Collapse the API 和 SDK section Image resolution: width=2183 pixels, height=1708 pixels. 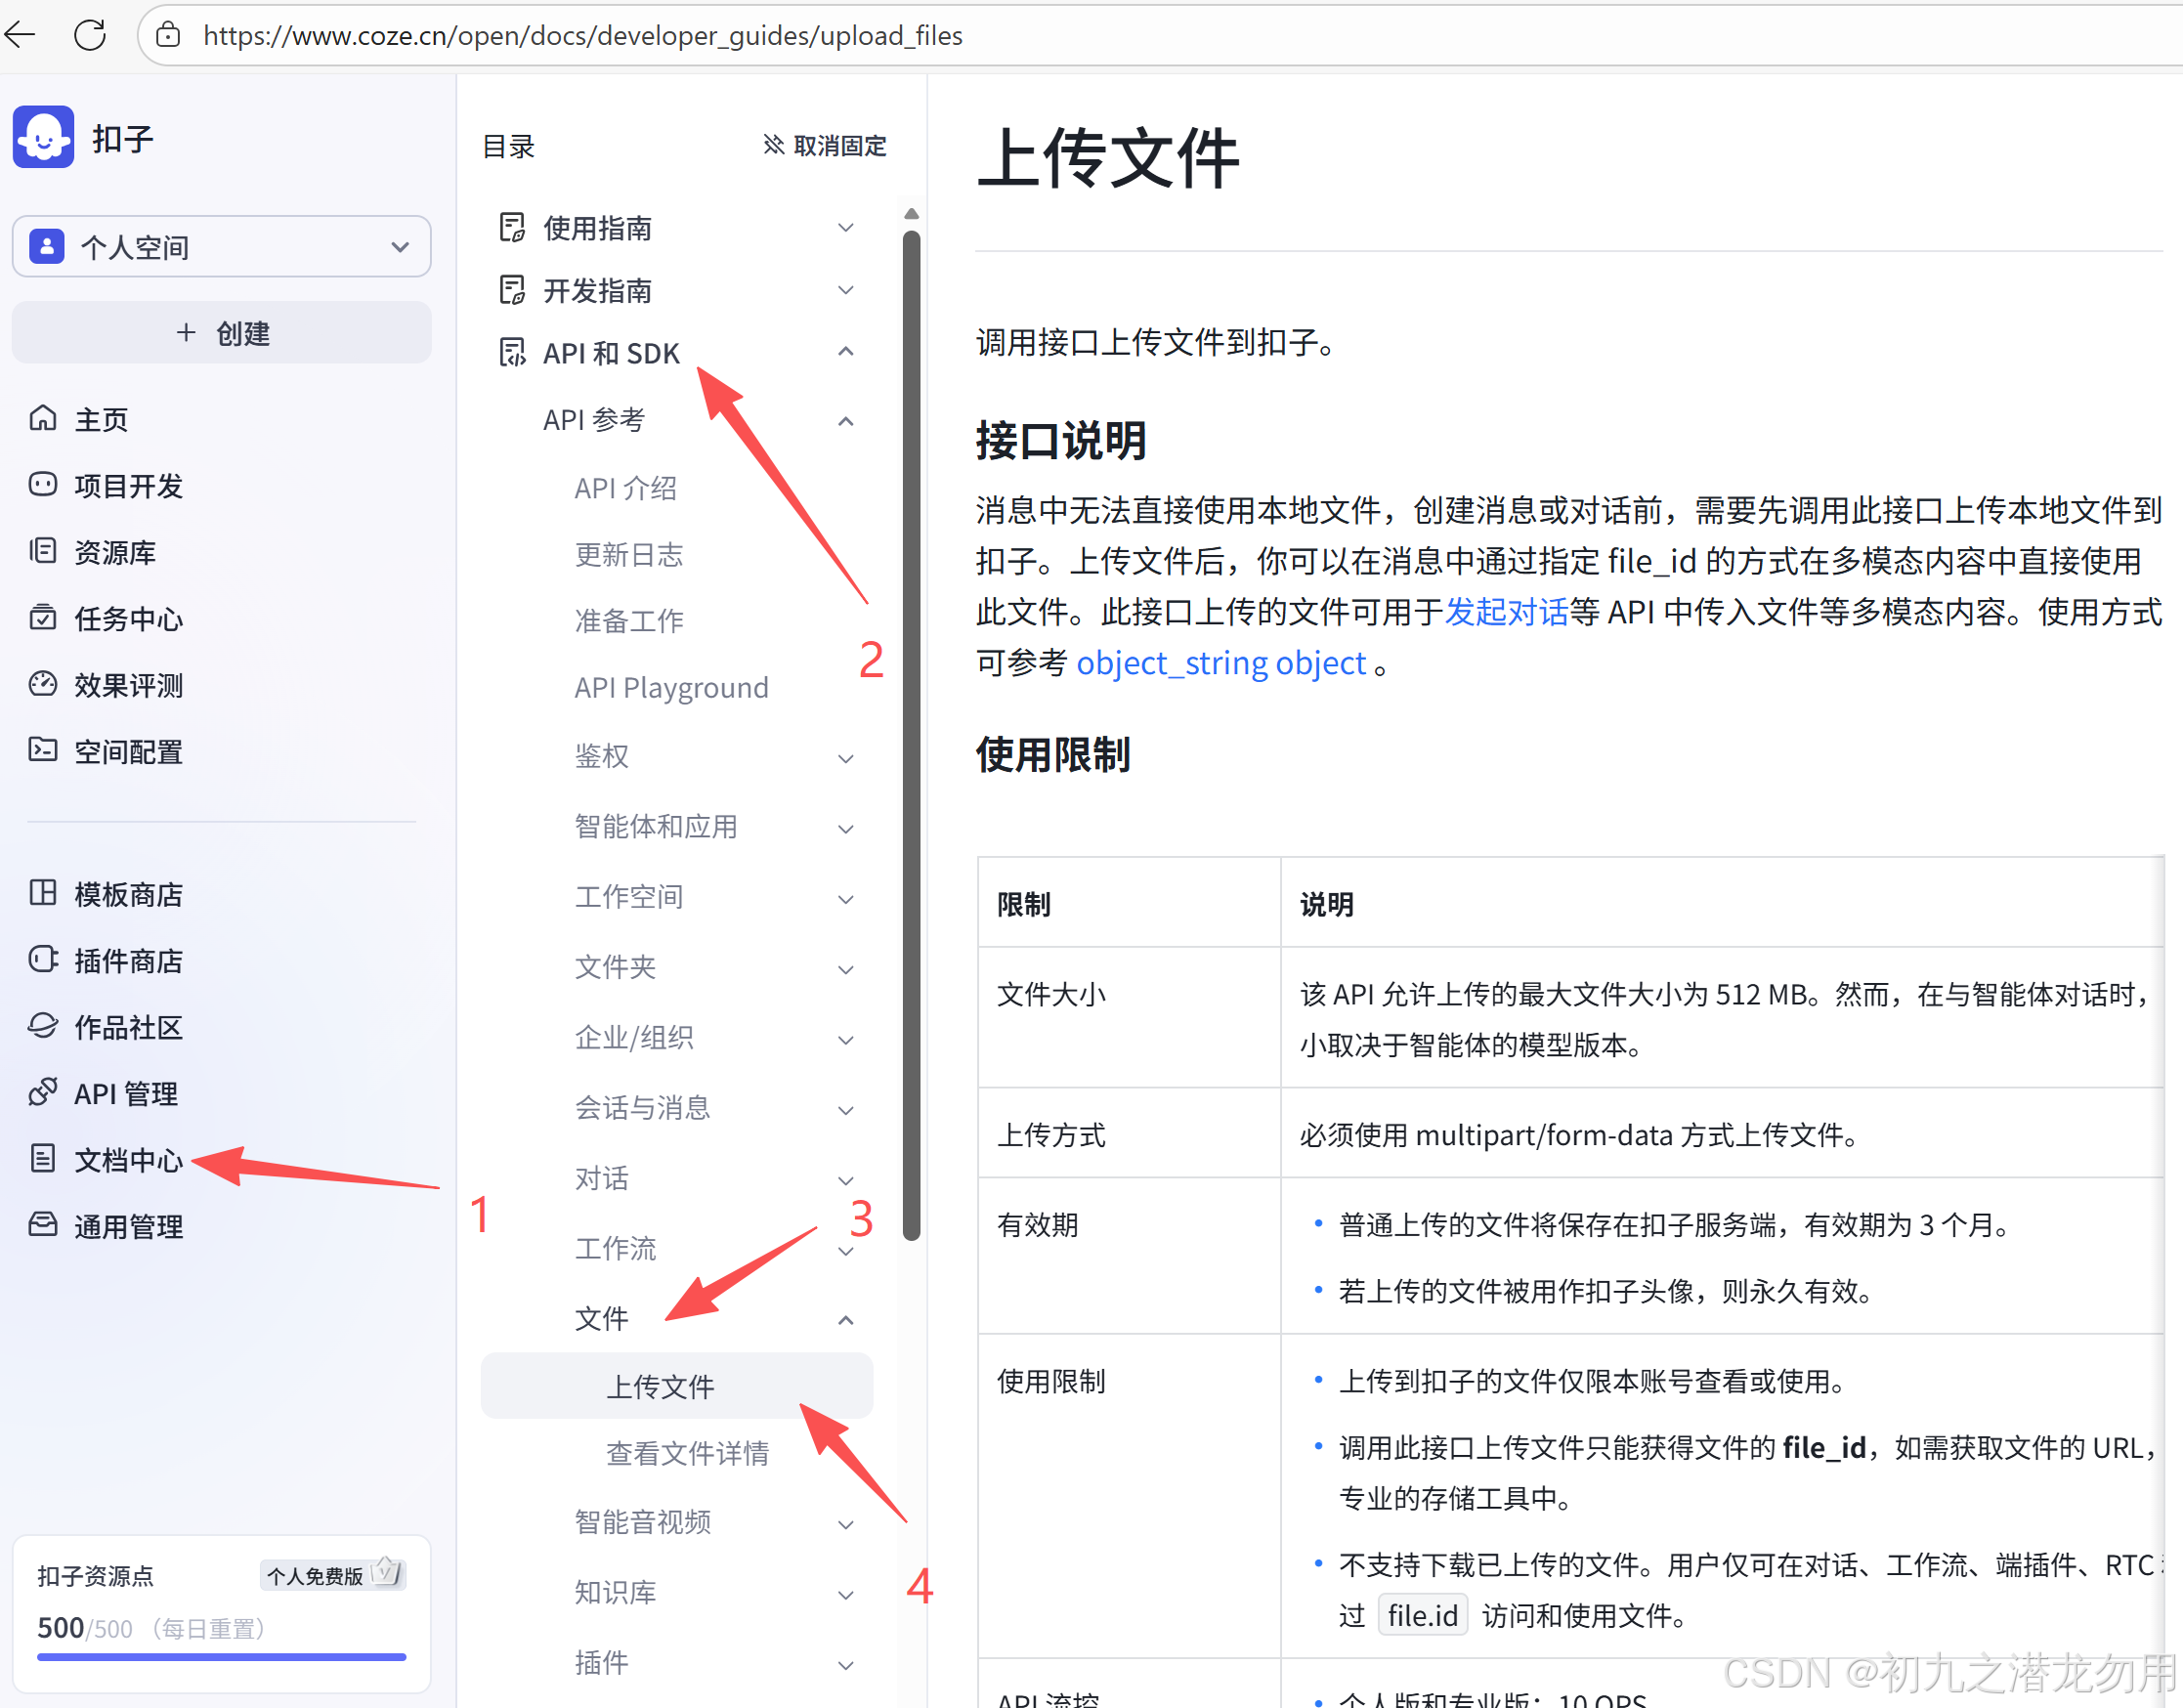[845, 352]
